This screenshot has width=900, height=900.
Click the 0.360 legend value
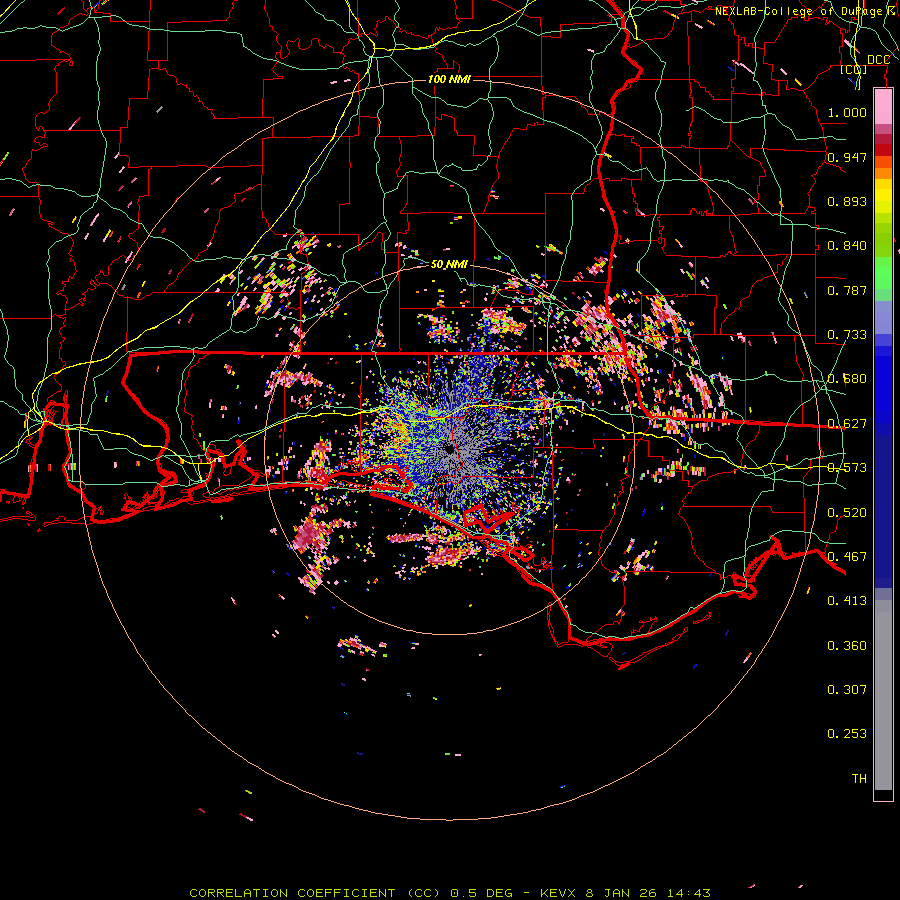click(847, 646)
